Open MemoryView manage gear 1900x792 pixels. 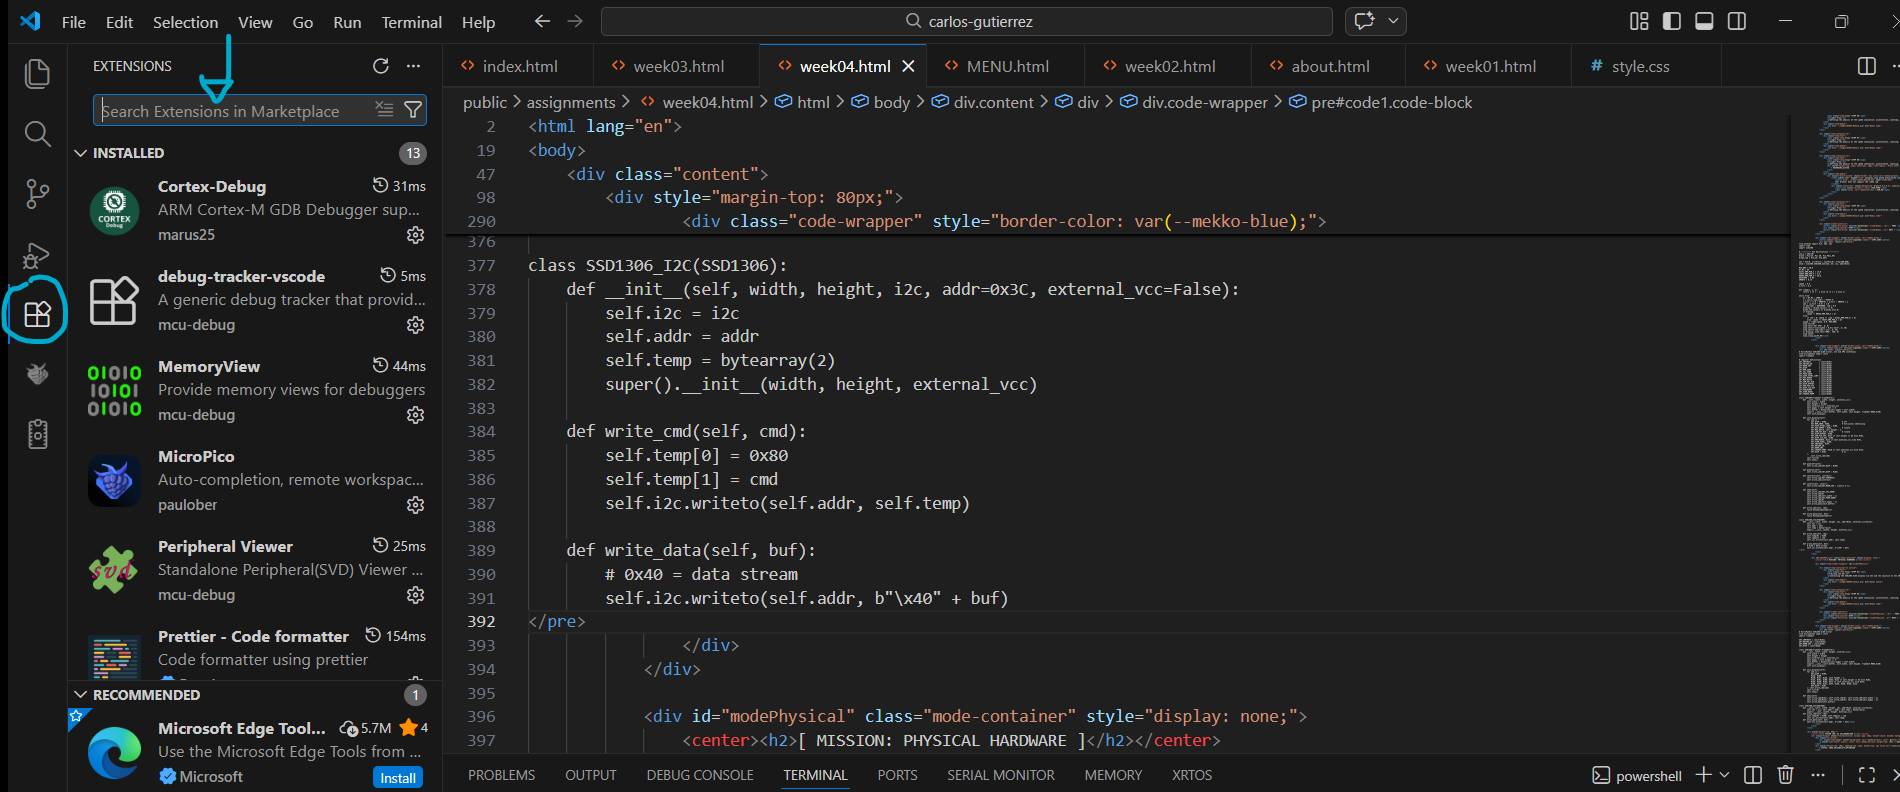click(x=415, y=415)
